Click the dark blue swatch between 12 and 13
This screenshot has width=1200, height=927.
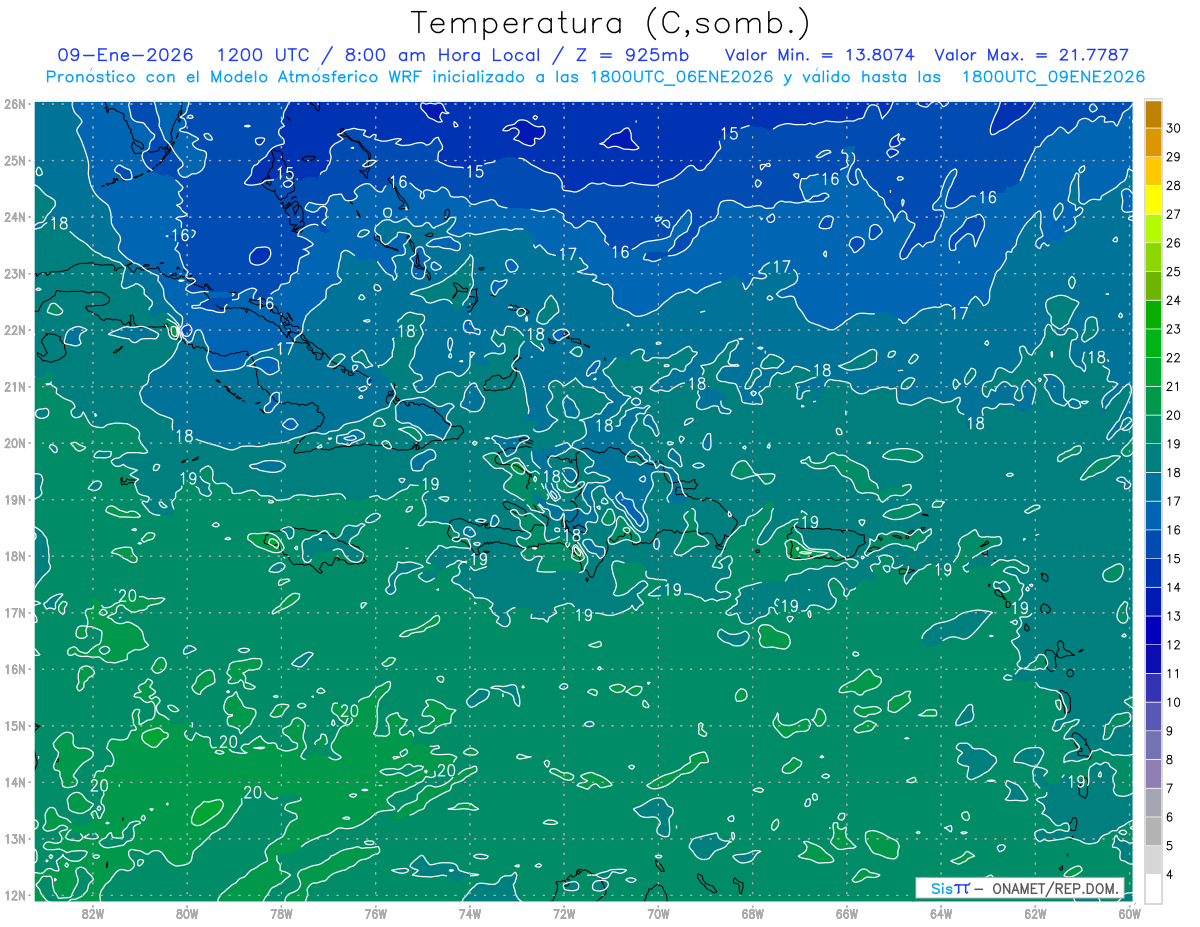(1153, 630)
